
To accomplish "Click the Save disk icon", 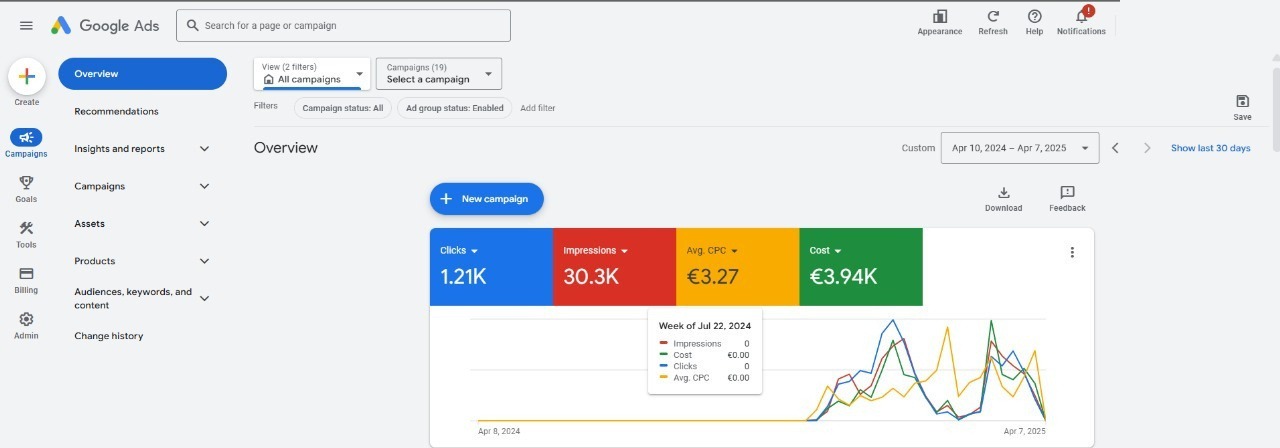I will (1242, 101).
